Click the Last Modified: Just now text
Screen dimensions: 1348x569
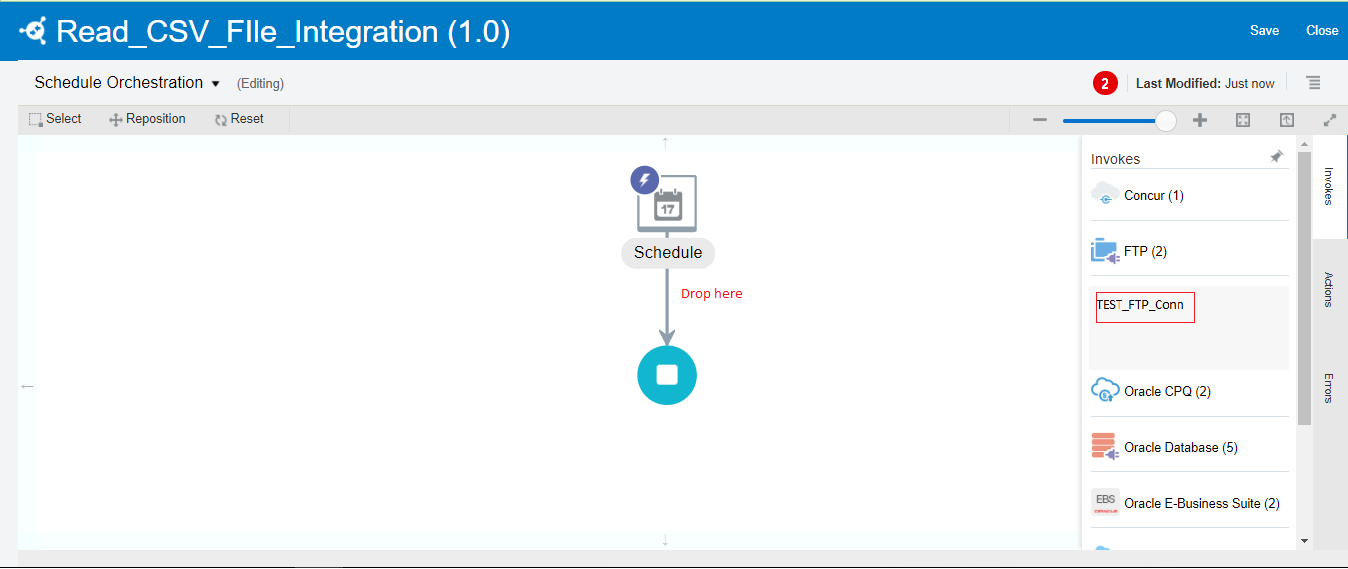pyautogui.click(x=1205, y=84)
